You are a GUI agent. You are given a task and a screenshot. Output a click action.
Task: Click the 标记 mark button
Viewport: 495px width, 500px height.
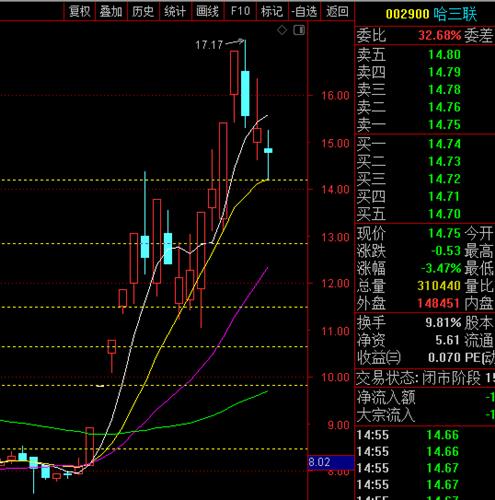(272, 12)
